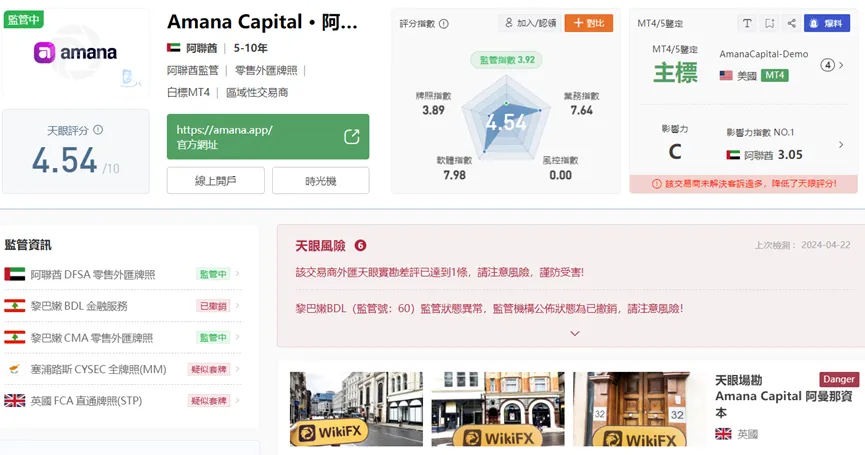This screenshot has height=455, width=865.
Task: Click the 牌照指數 3.89 value
Action: coord(434,110)
